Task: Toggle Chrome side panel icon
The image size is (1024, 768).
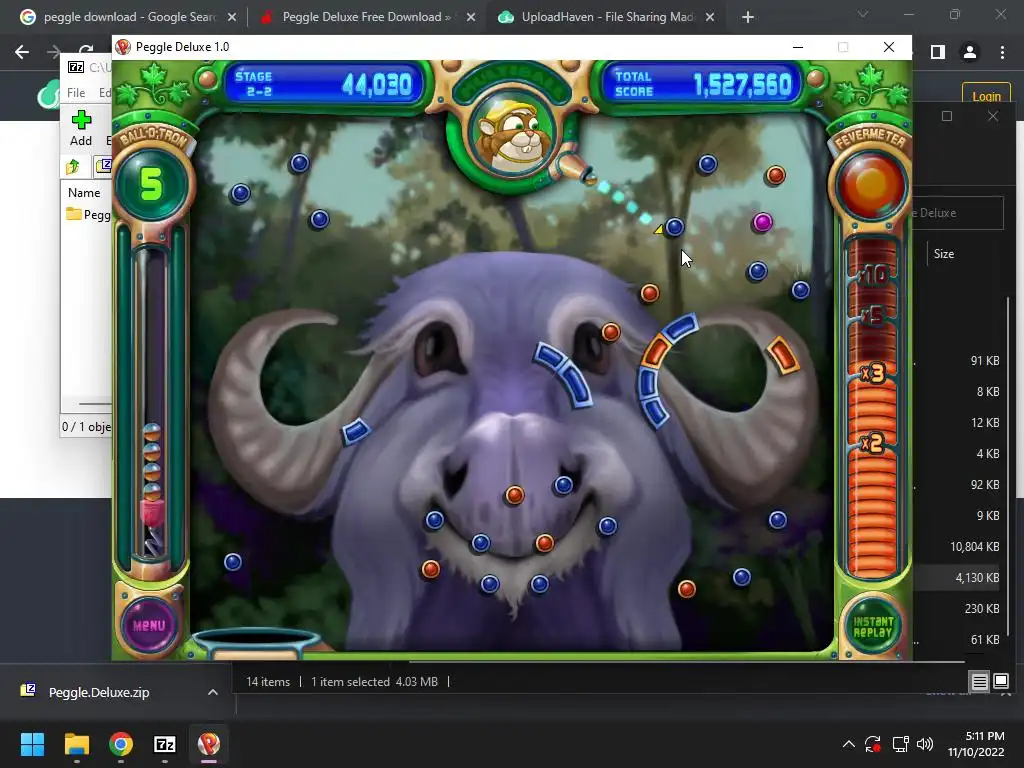Action: 938,52
